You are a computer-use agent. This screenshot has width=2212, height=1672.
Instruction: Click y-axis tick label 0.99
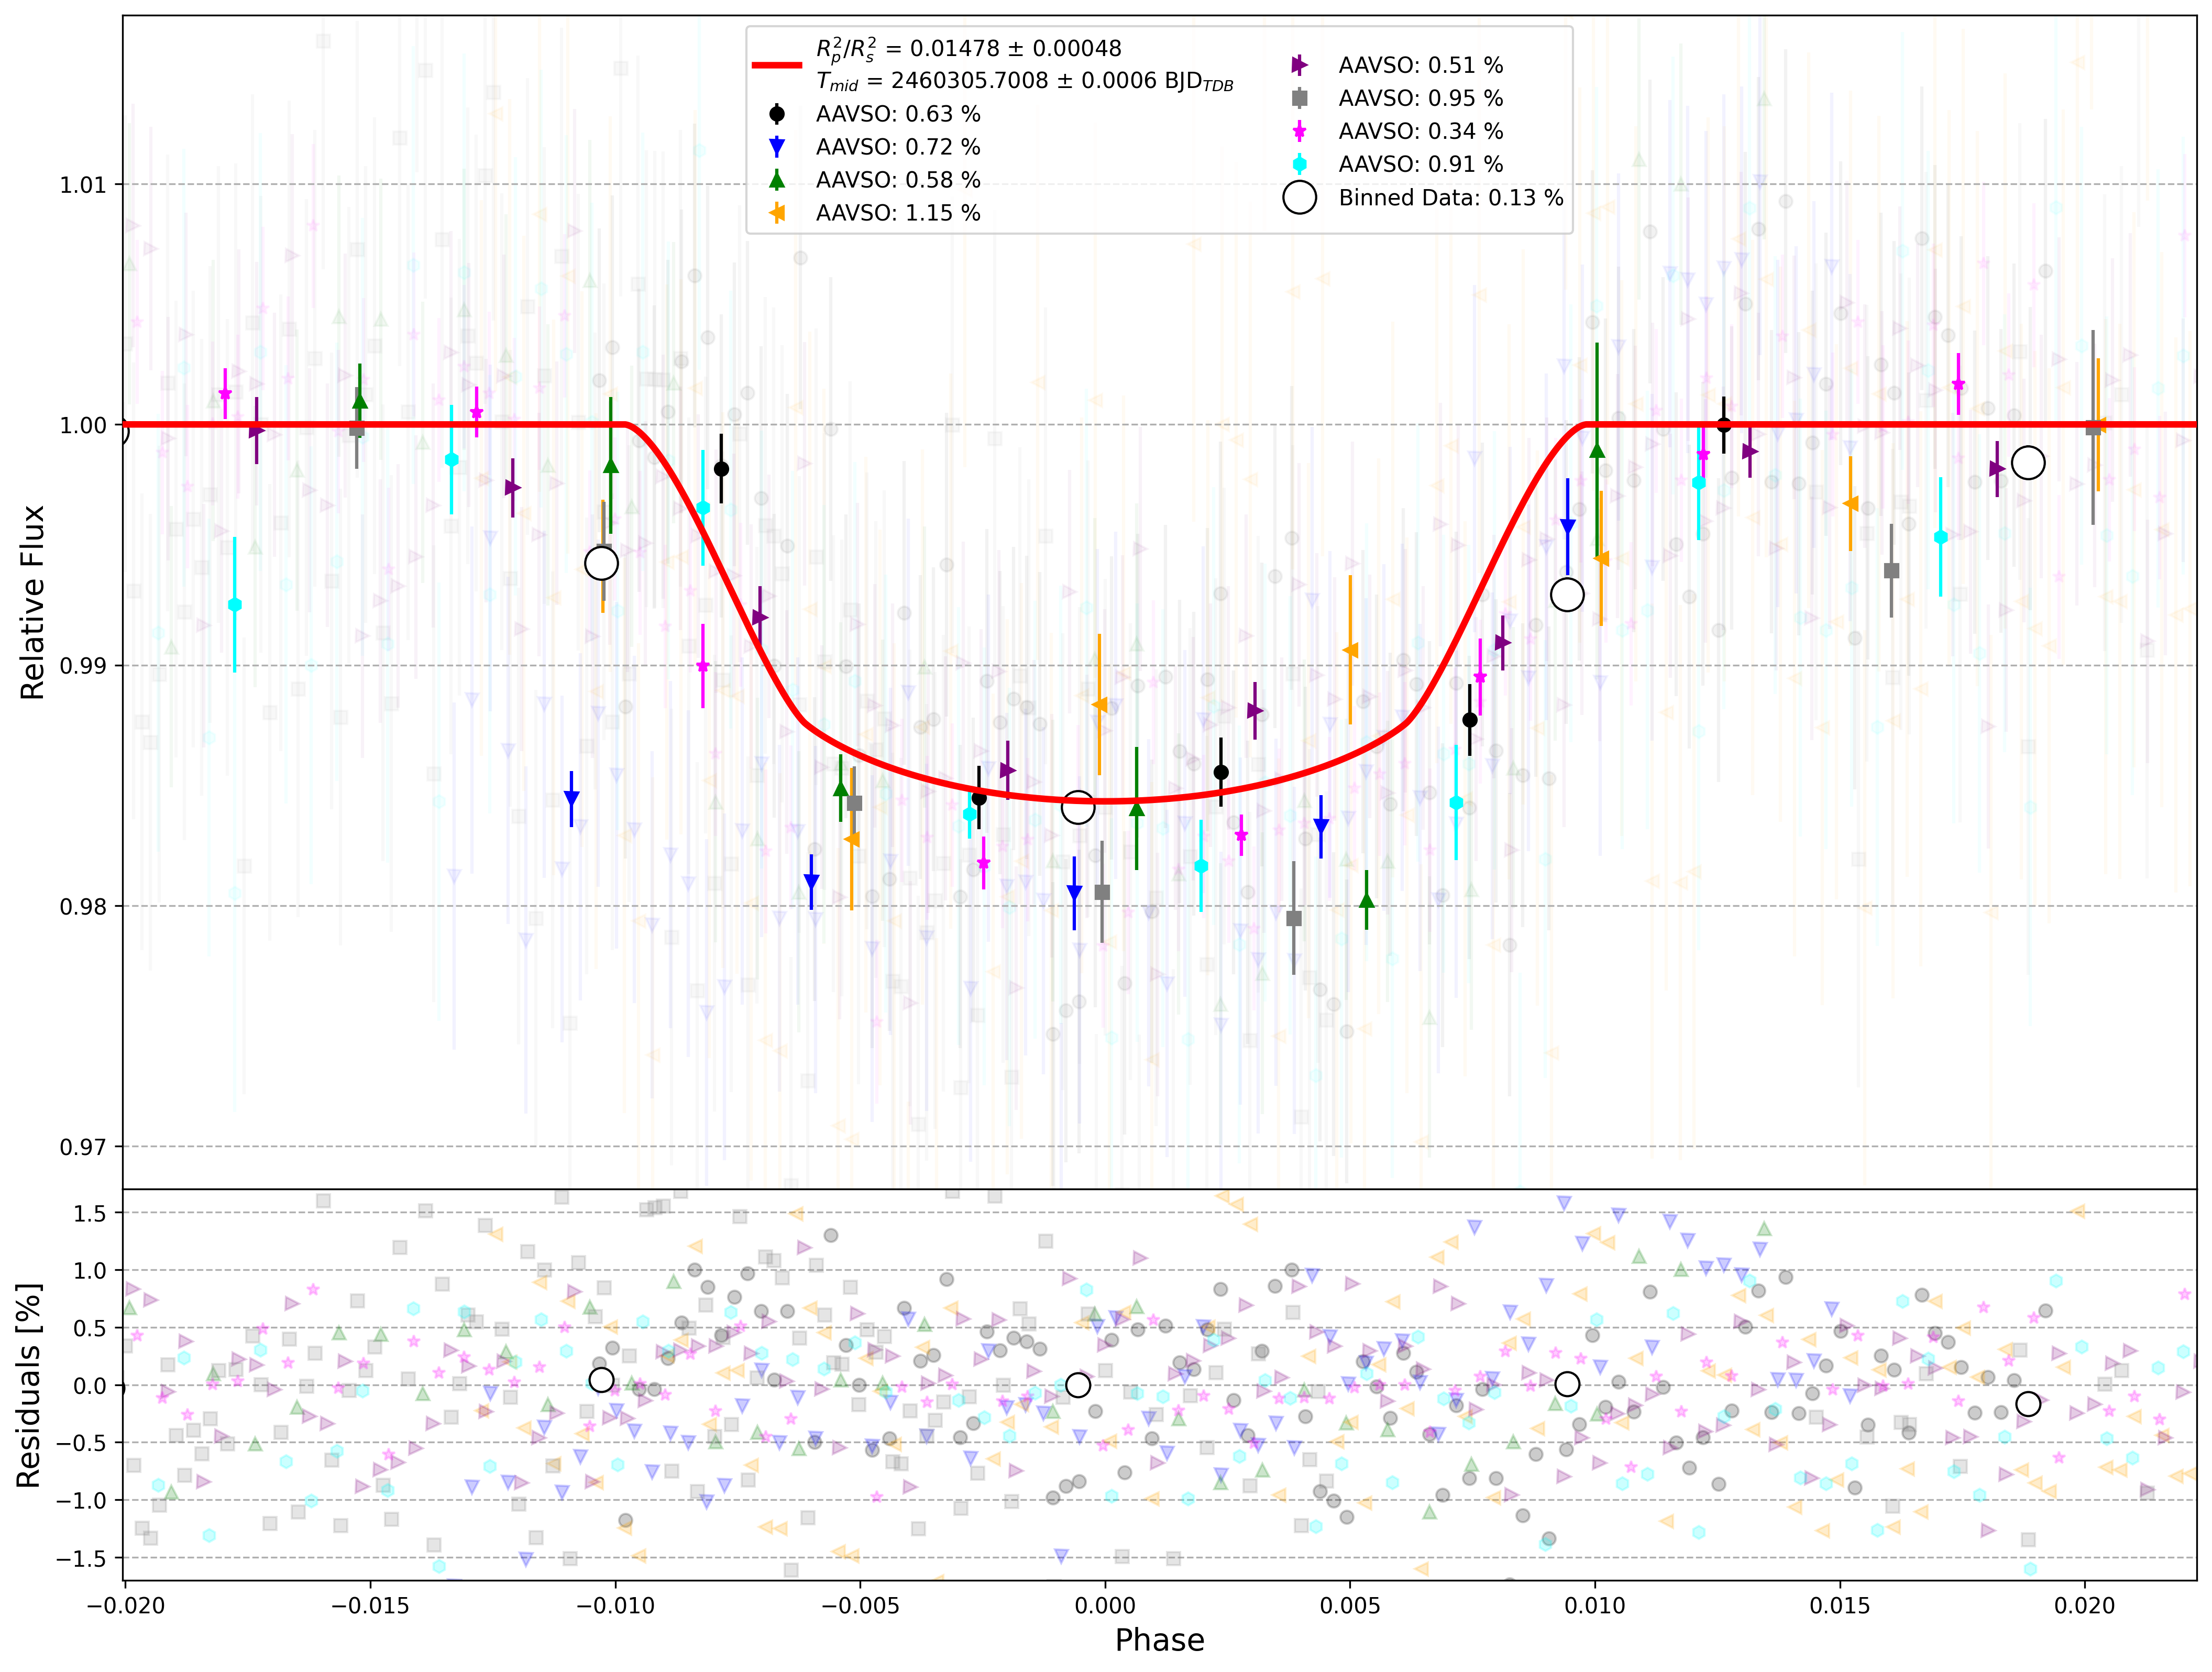83,666
